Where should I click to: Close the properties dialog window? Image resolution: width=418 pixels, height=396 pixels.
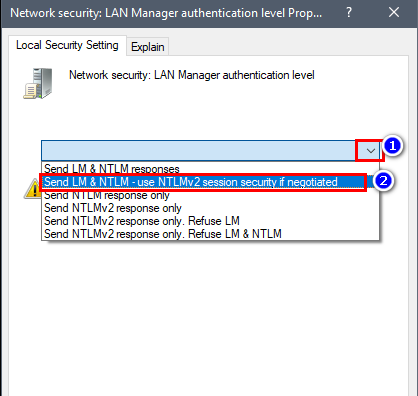tap(394, 13)
